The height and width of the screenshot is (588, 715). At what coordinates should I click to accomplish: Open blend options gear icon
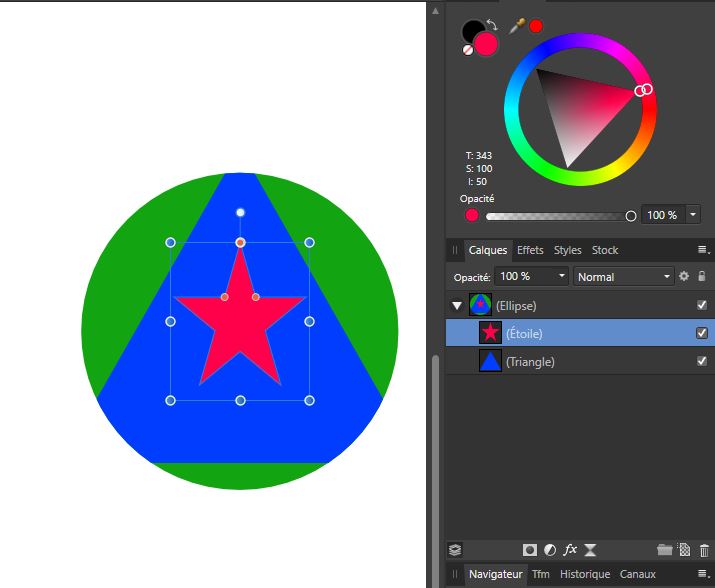coord(684,276)
